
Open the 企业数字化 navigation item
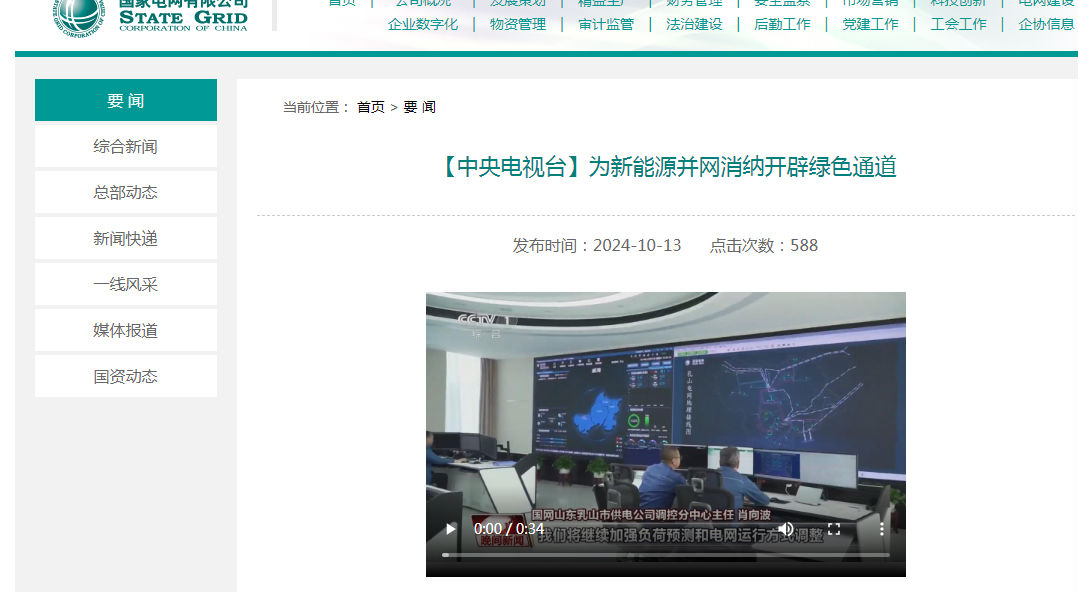(423, 25)
